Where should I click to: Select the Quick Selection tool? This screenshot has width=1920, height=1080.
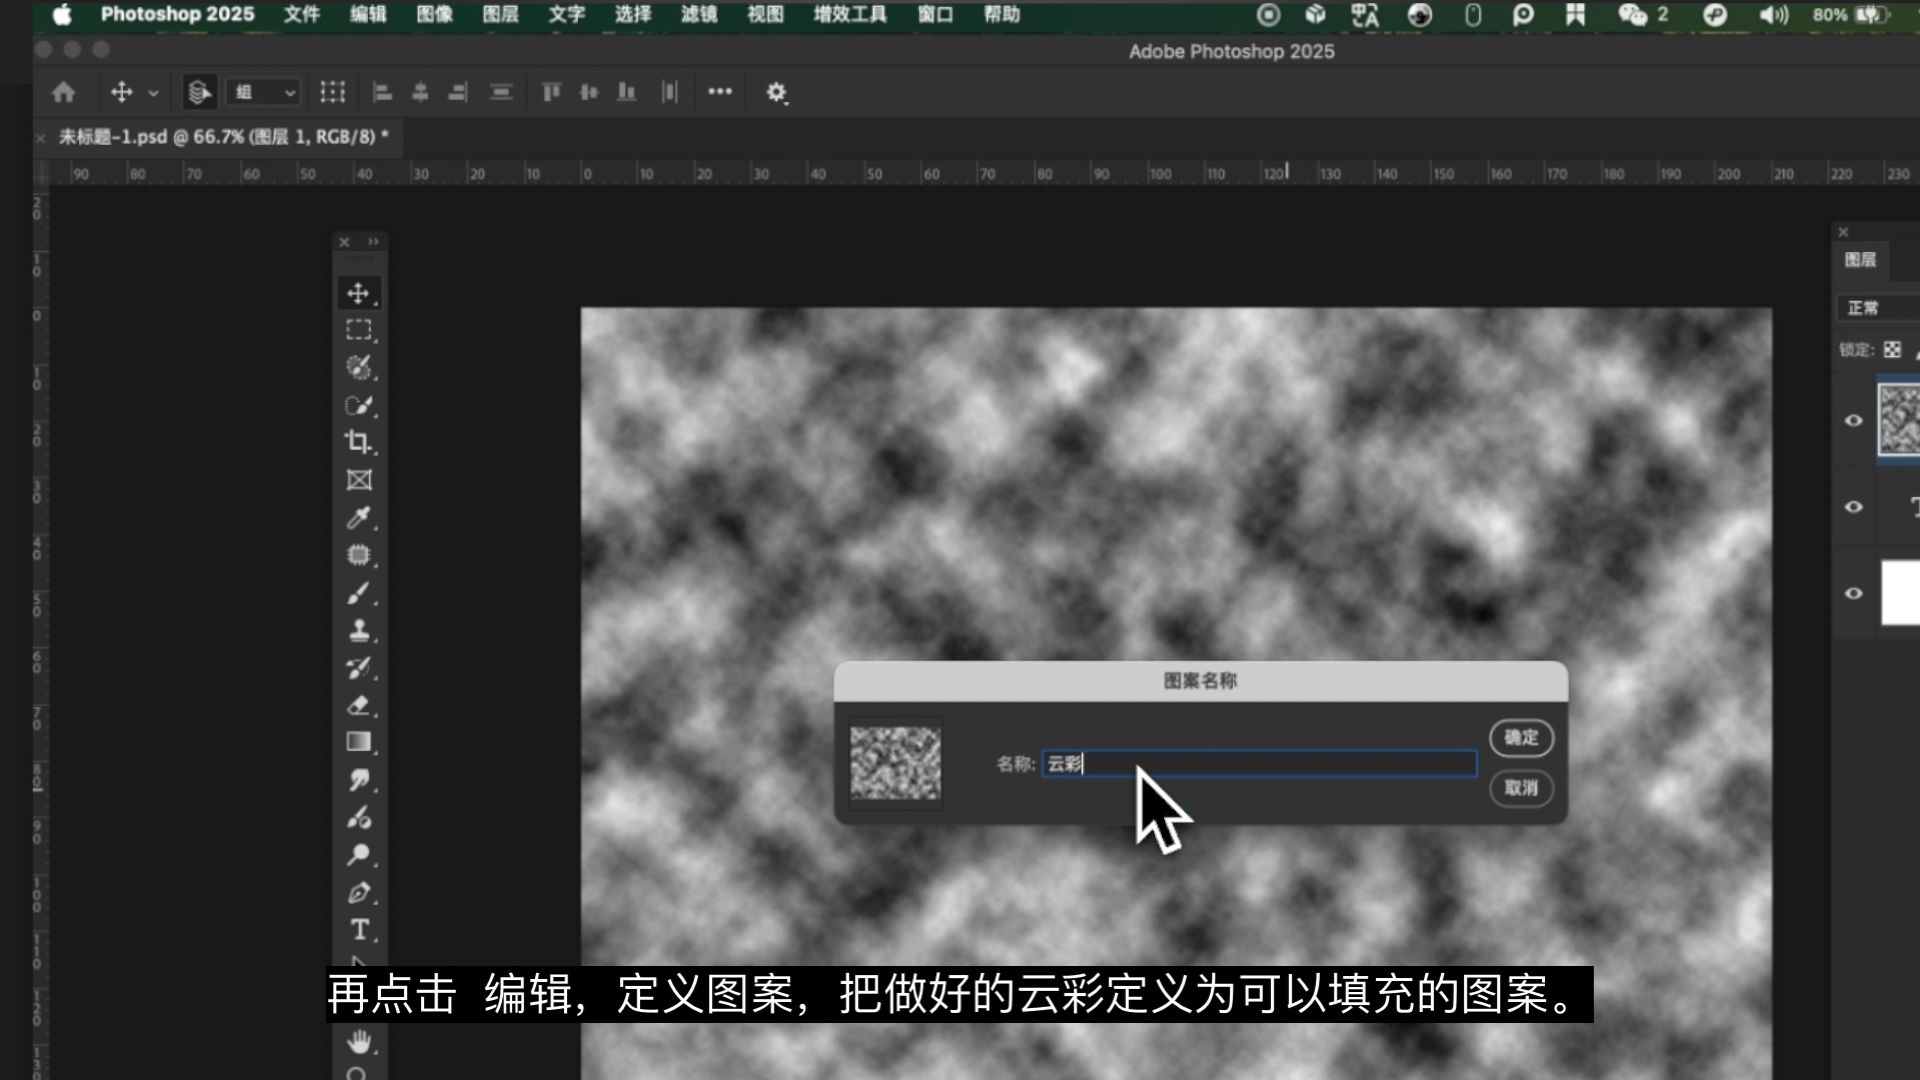pyautogui.click(x=359, y=405)
